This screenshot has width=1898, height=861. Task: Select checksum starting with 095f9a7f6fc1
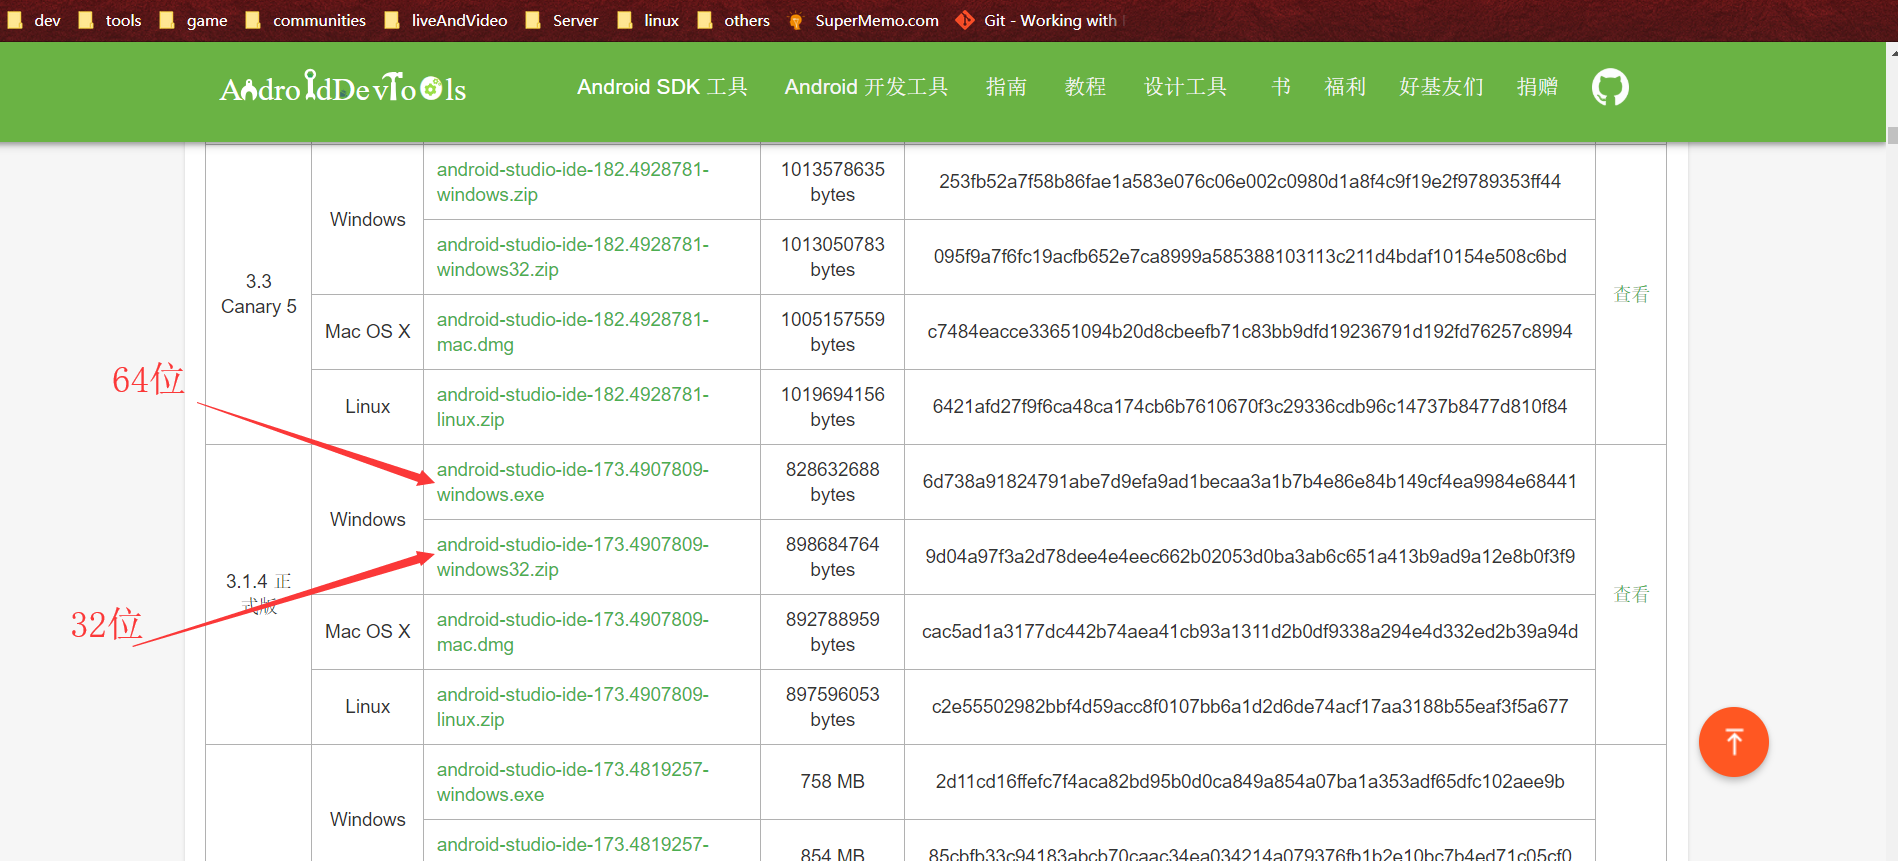(x=1249, y=257)
